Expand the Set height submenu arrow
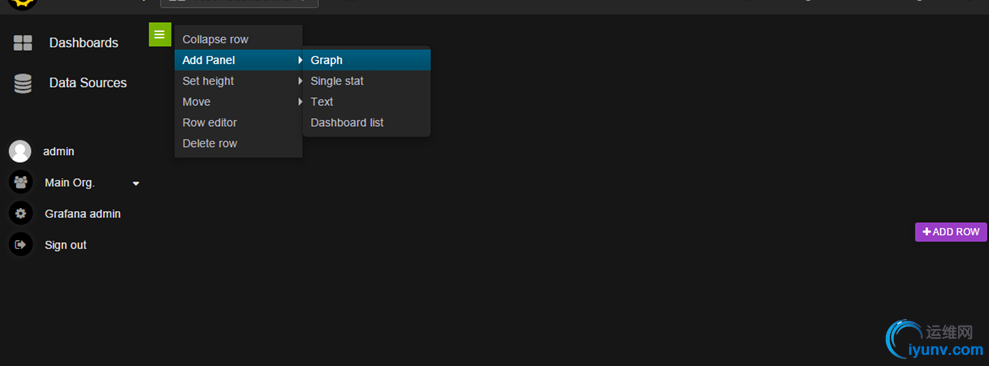The image size is (989, 366). click(300, 81)
